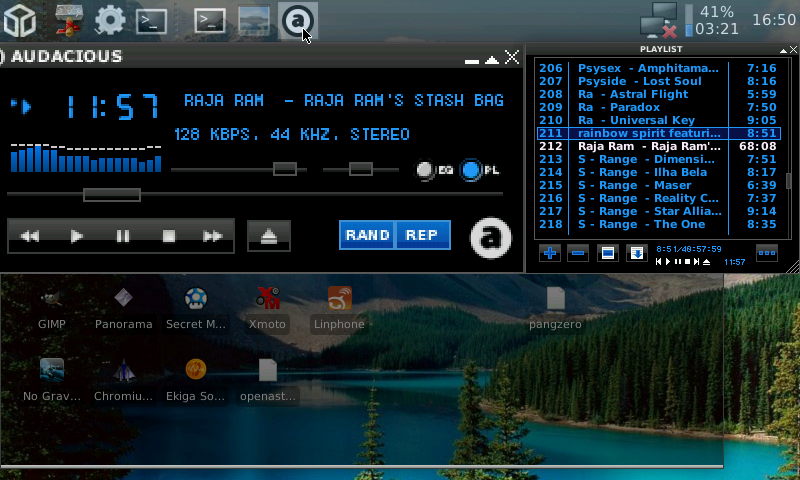
Task: Open the playlist selection button
Action: click(x=607, y=253)
